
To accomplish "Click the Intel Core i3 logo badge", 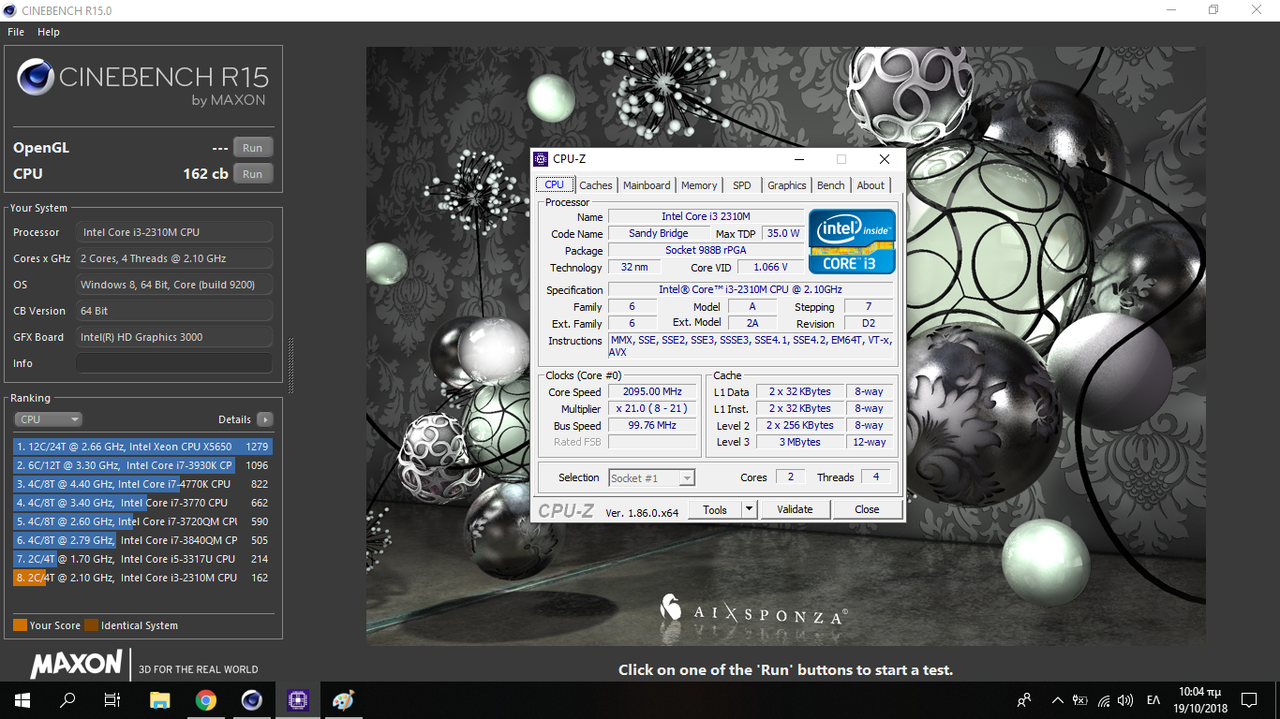I will coord(852,241).
